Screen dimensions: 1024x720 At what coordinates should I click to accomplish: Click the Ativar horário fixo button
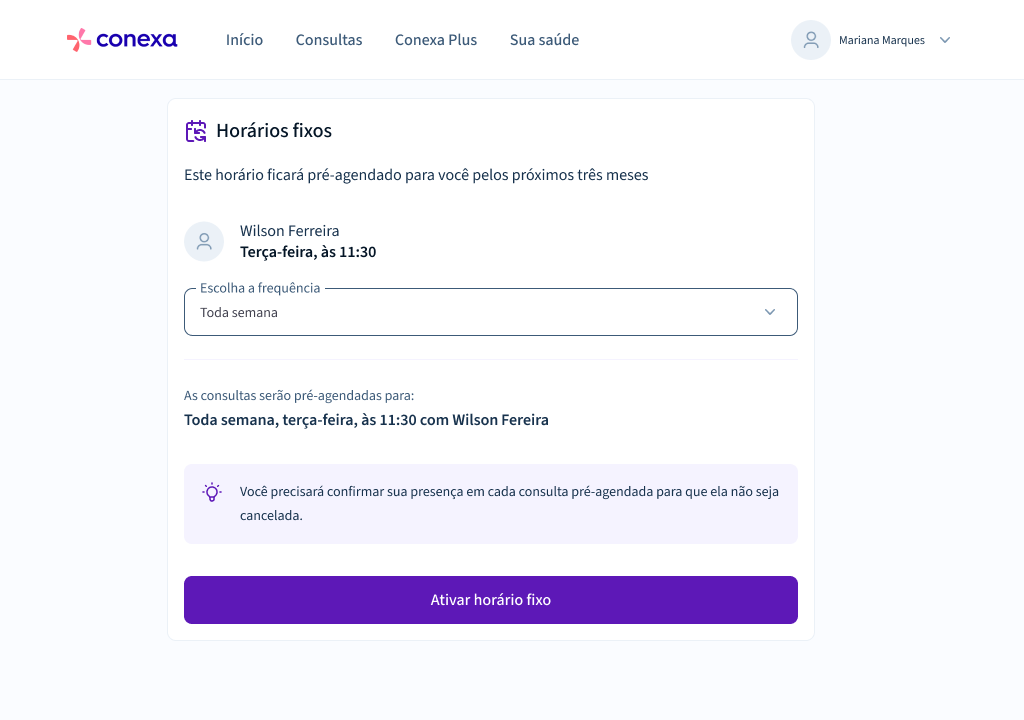point(490,600)
